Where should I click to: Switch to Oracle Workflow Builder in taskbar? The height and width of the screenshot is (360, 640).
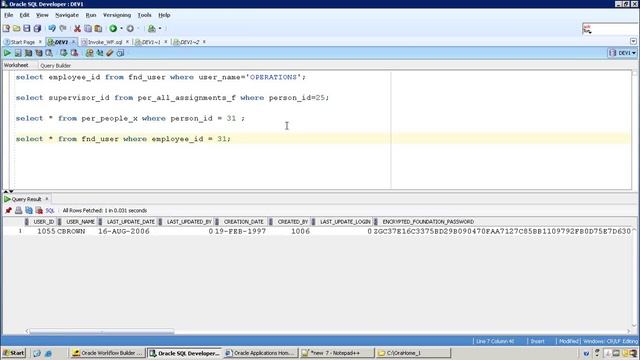[107, 353]
